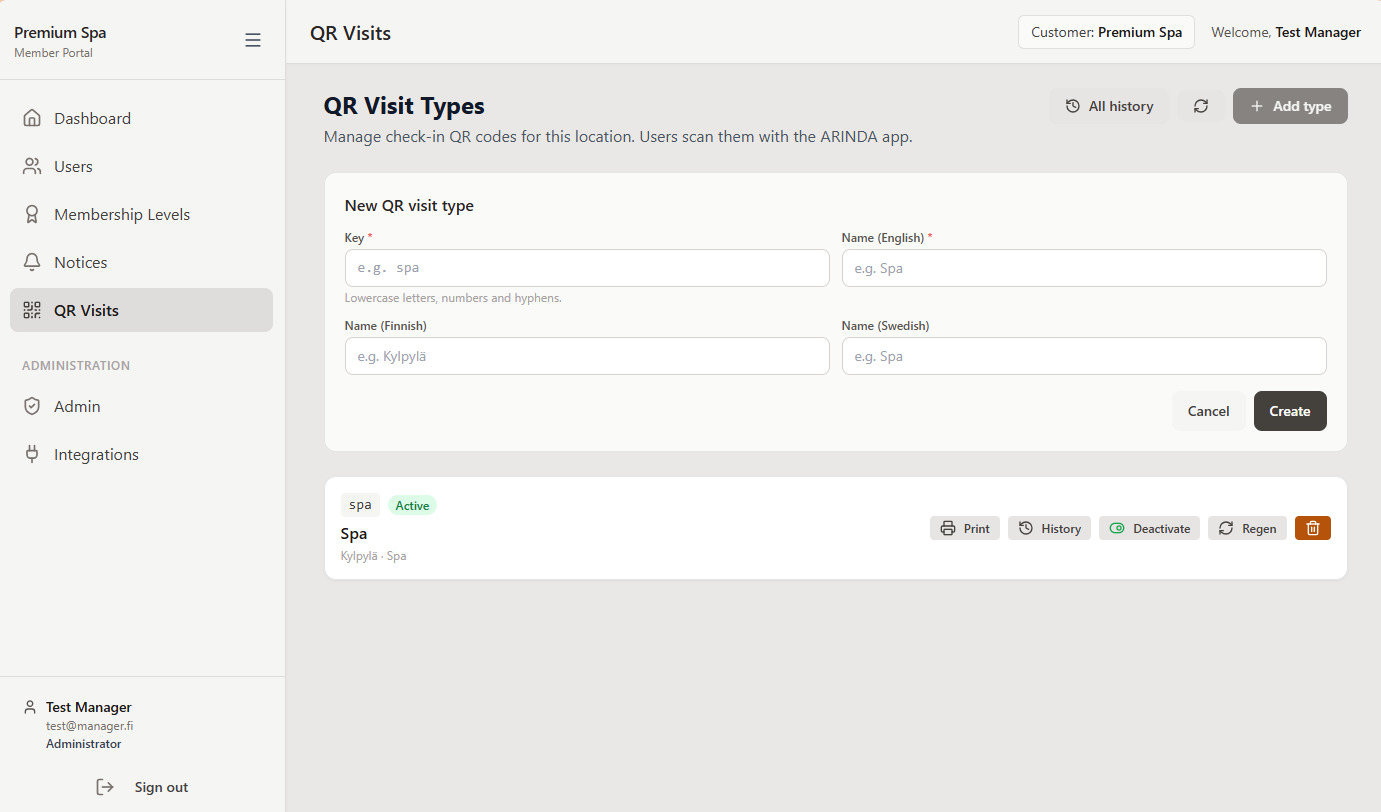
Task: Click the Active status badge on Spa
Action: coord(412,505)
